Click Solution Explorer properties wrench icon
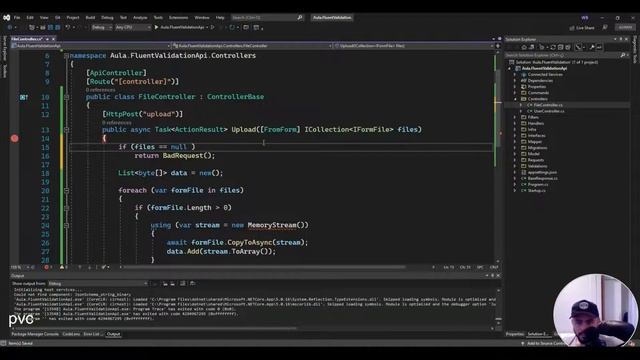Screen dimensions: 640x360 591,47
